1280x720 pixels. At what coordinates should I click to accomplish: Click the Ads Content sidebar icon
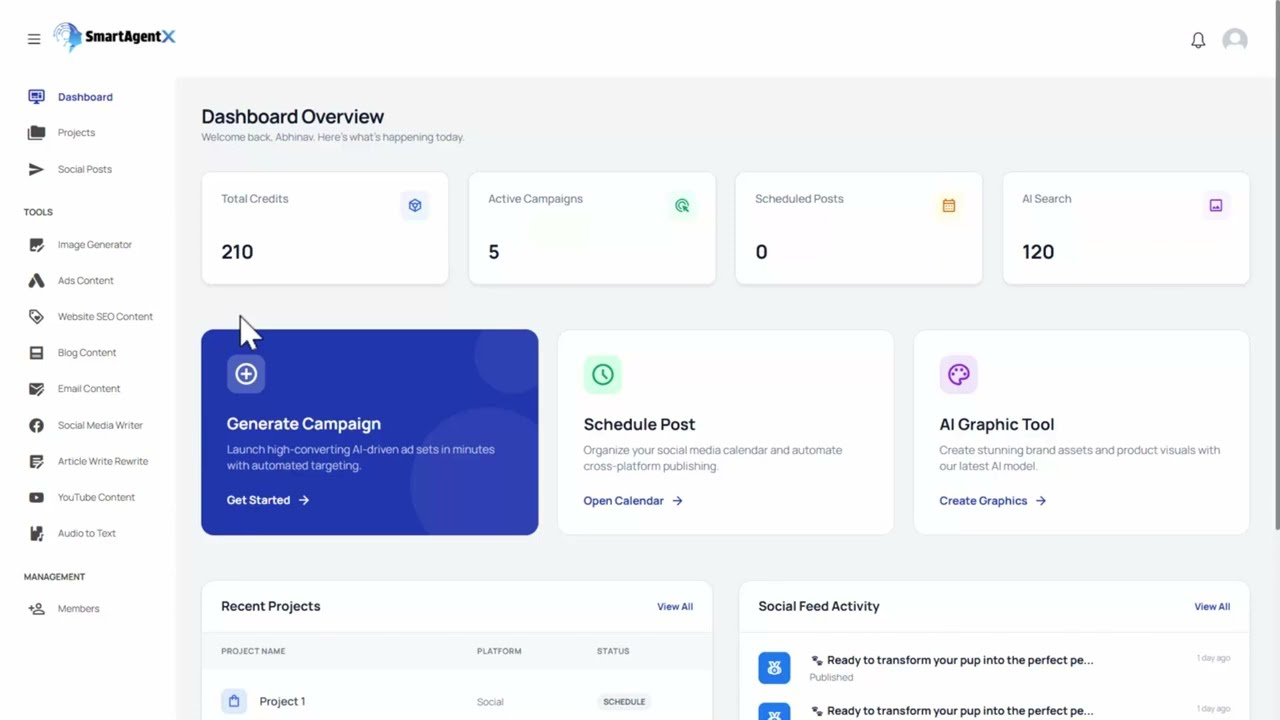pyautogui.click(x=36, y=280)
